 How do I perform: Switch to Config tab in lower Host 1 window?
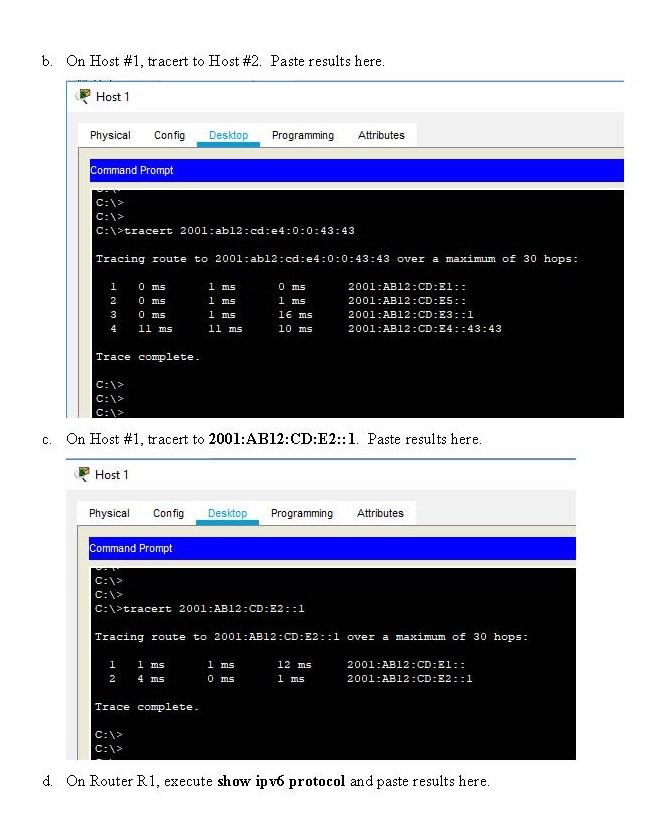pyautogui.click(x=169, y=513)
